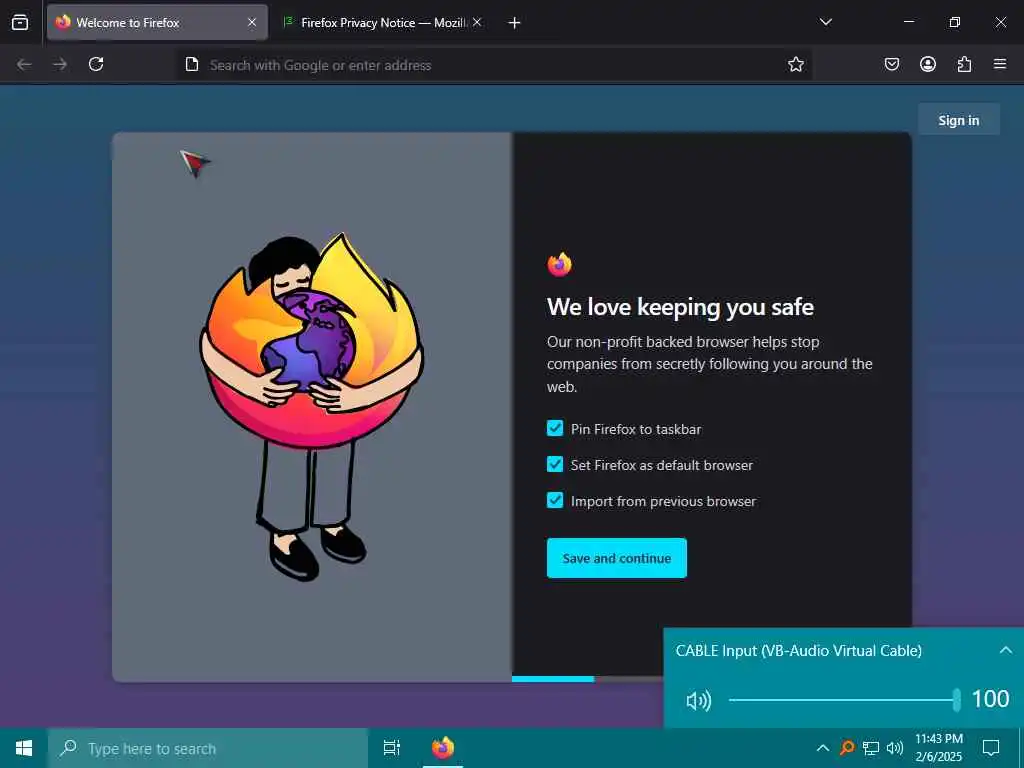Mute the speaker in volume flyout
The height and width of the screenshot is (768, 1024).
(x=698, y=701)
